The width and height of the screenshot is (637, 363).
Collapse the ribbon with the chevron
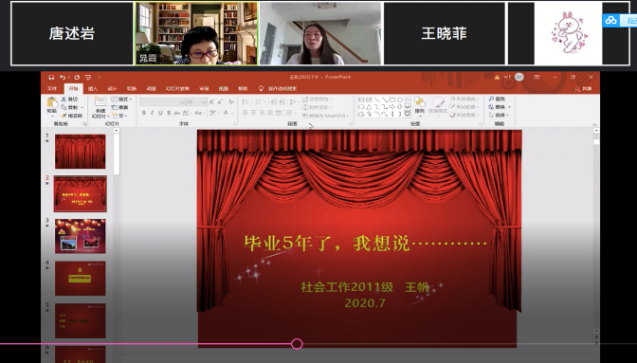pyautogui.click(x=595, y=125)
